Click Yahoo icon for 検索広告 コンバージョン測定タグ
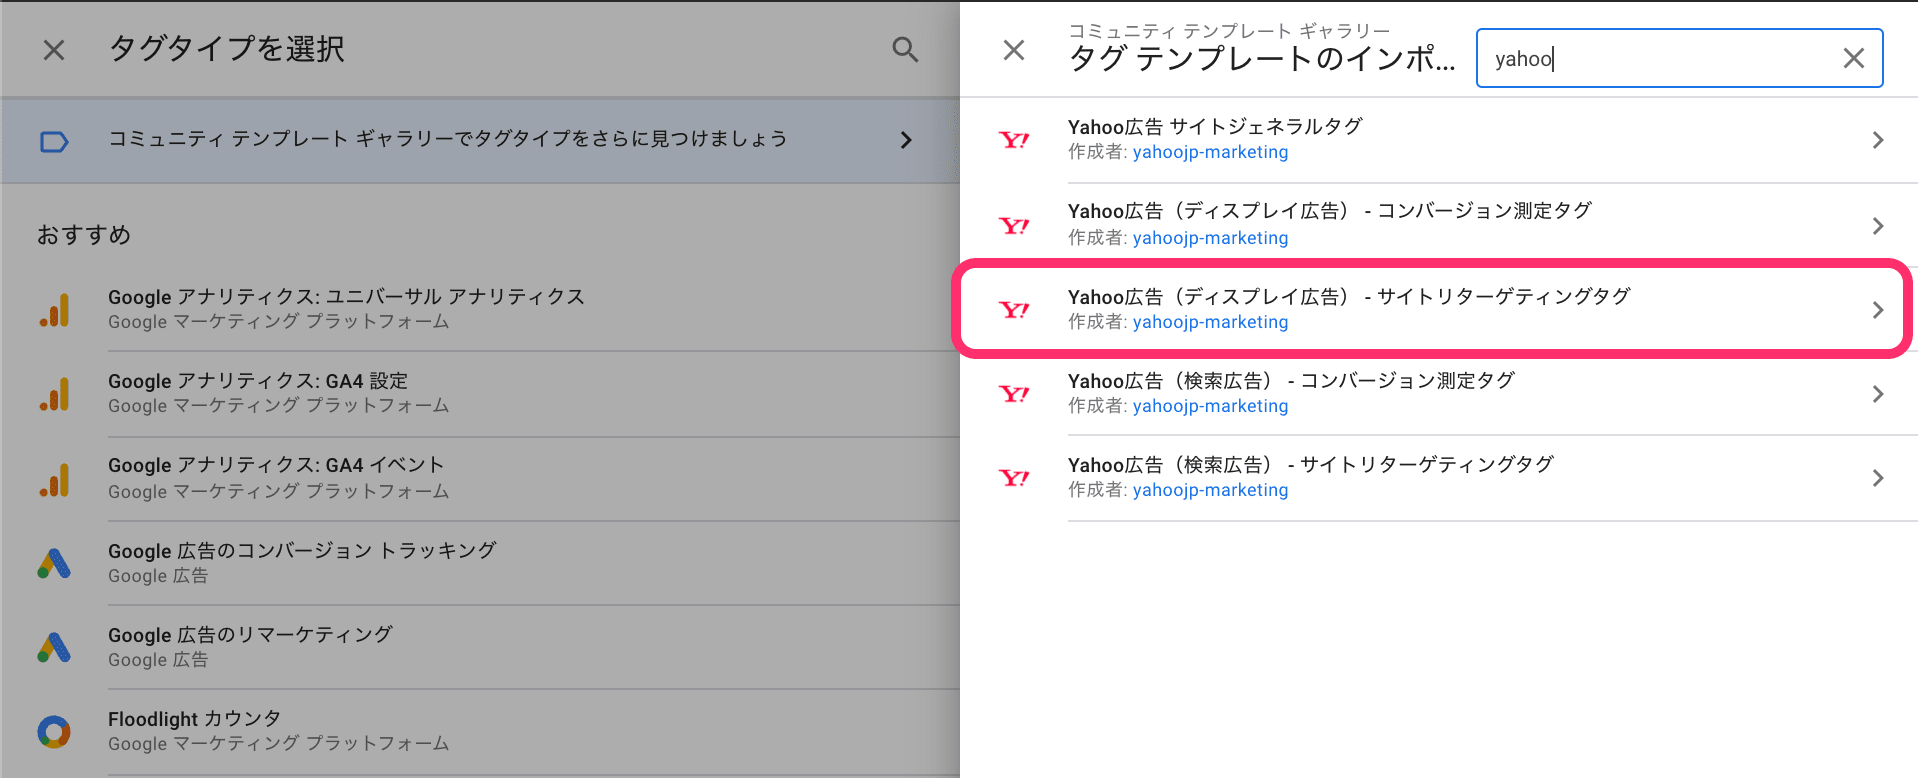Image resolution: width=1918 pixels, height=778 pixels. coord(1014,394)
